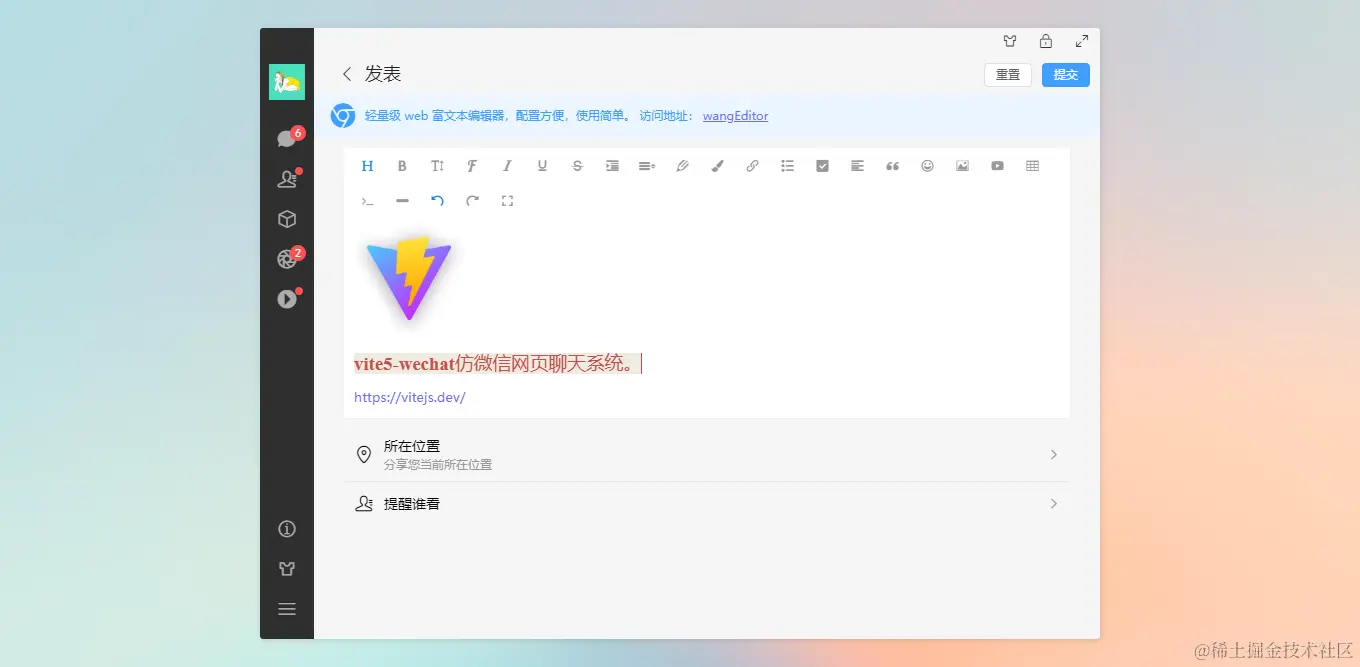Screen dimensions: 1360x667
Task: Open the wangEditor link
Action: coord(735,115)
